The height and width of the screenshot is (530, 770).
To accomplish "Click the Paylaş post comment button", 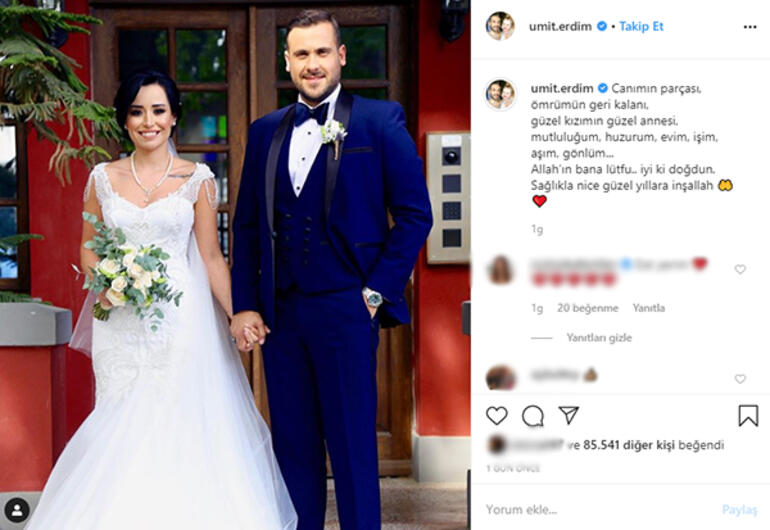I will pyautogui.click(x=739, y=510).
